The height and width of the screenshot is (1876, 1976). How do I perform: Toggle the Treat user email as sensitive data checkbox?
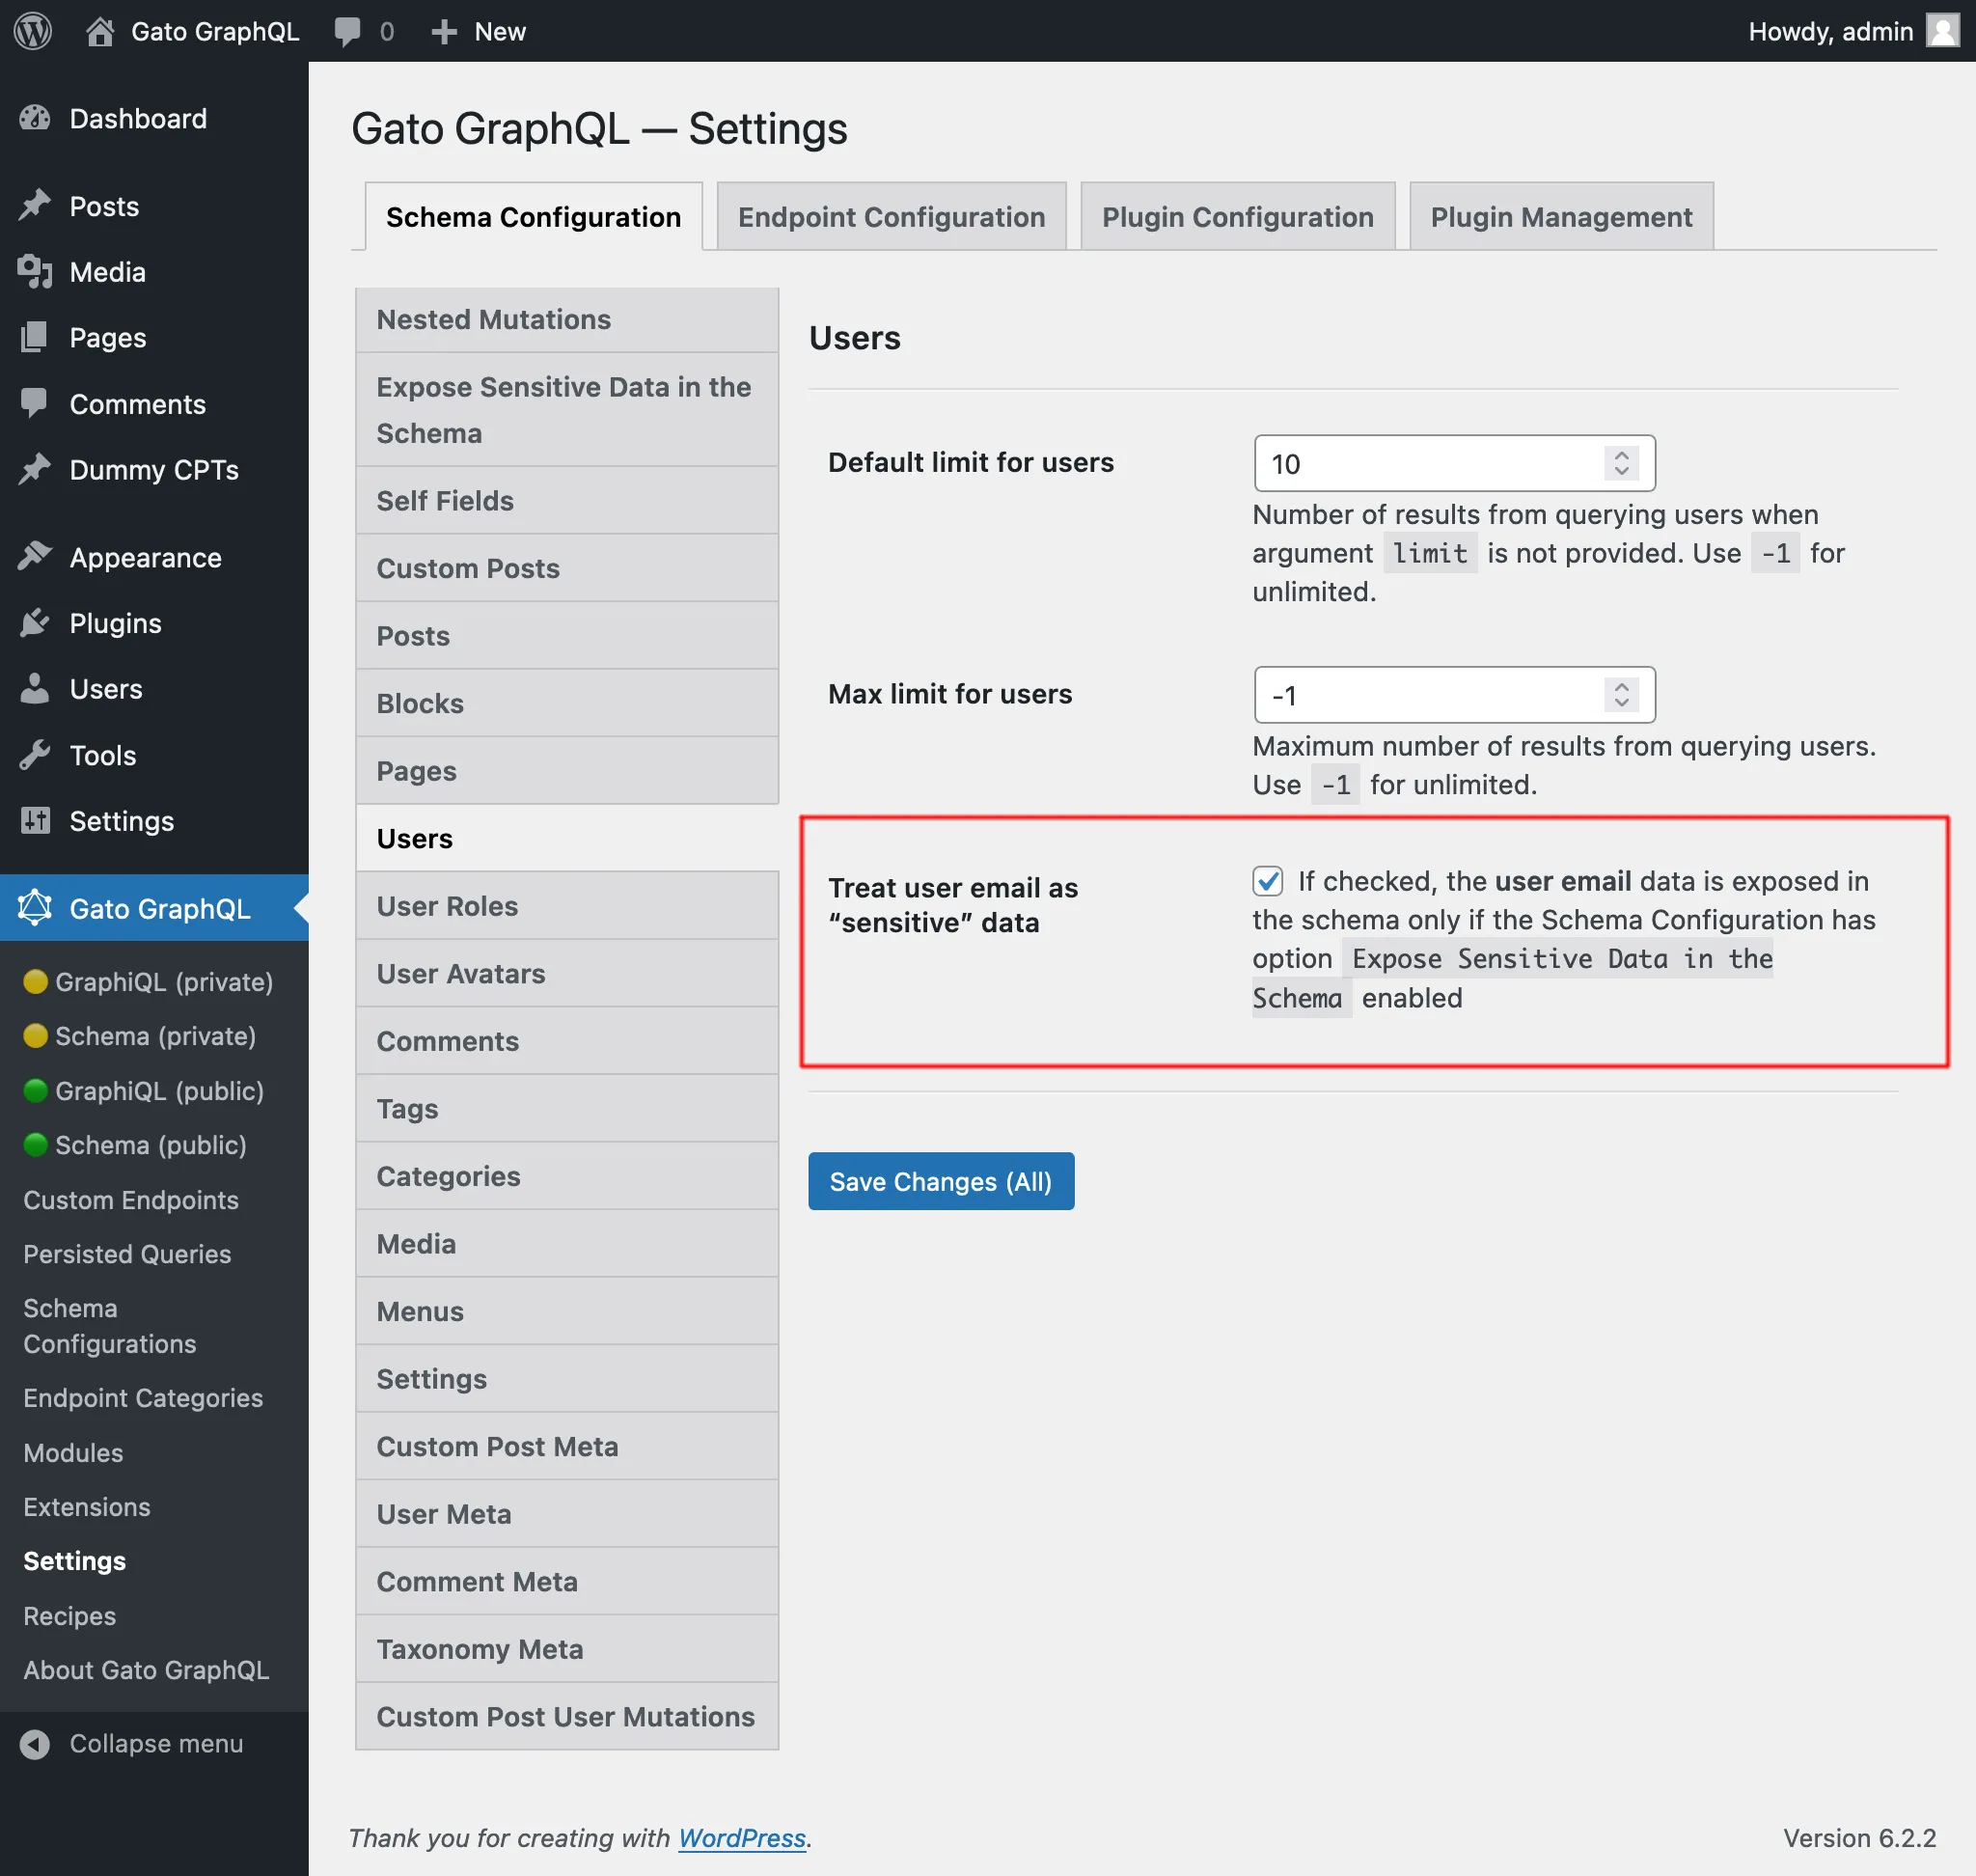[1266, 878]
